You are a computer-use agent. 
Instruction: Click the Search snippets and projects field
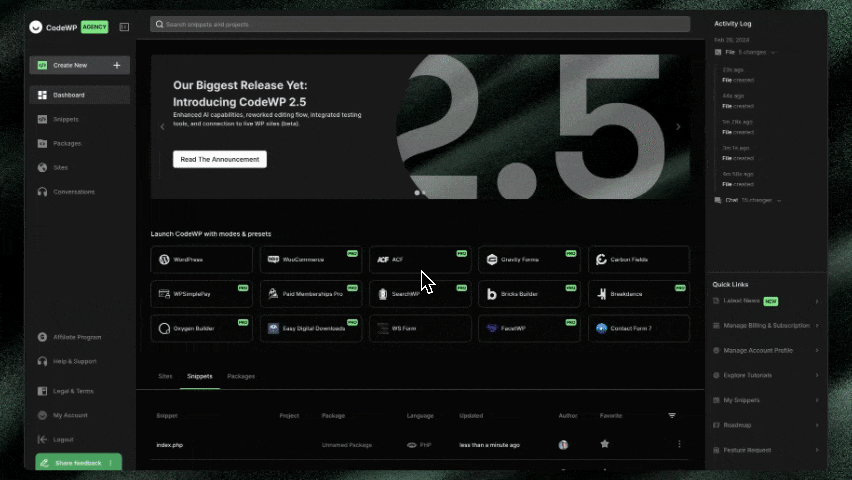click(x=420, y=24)
